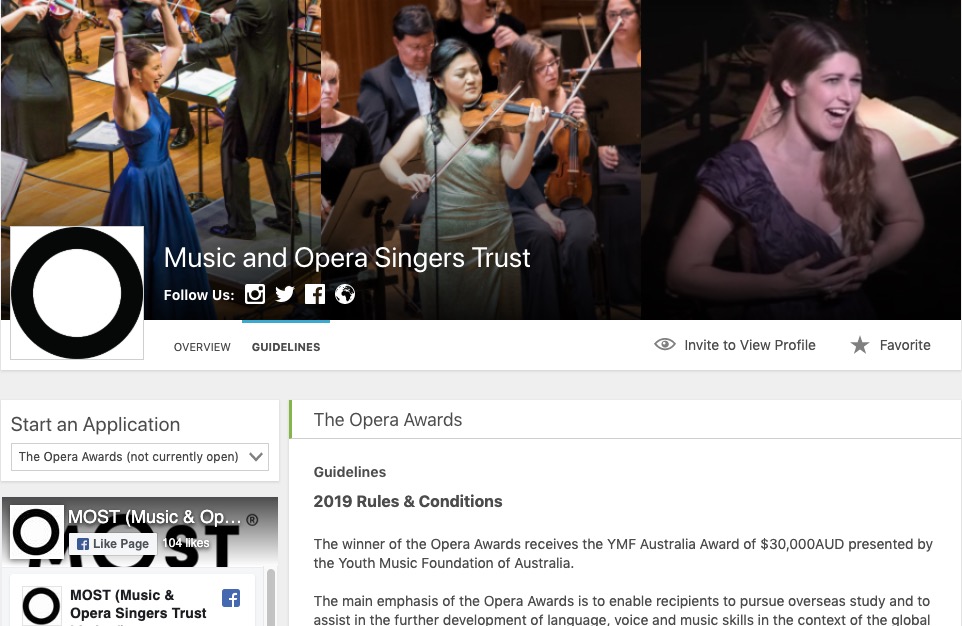Select the Guidelines tab
962x626 pixels.
click(x=286, y=347)
